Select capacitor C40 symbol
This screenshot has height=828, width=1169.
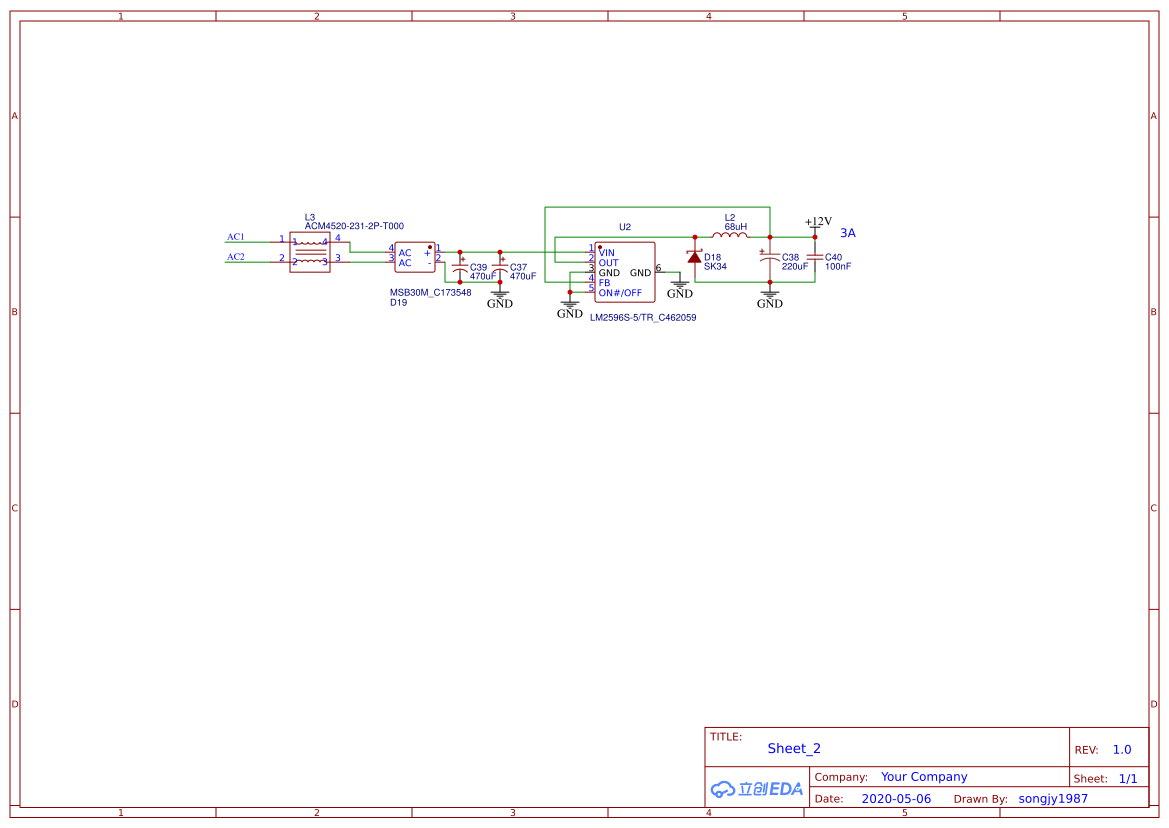tap(815, 258)
